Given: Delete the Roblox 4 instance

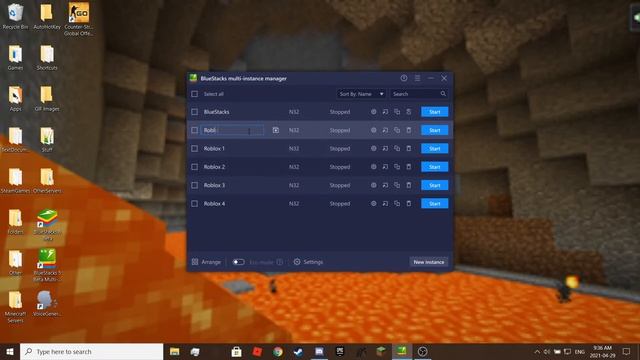Looking at the screenshot, I should (x=409, y=204).
